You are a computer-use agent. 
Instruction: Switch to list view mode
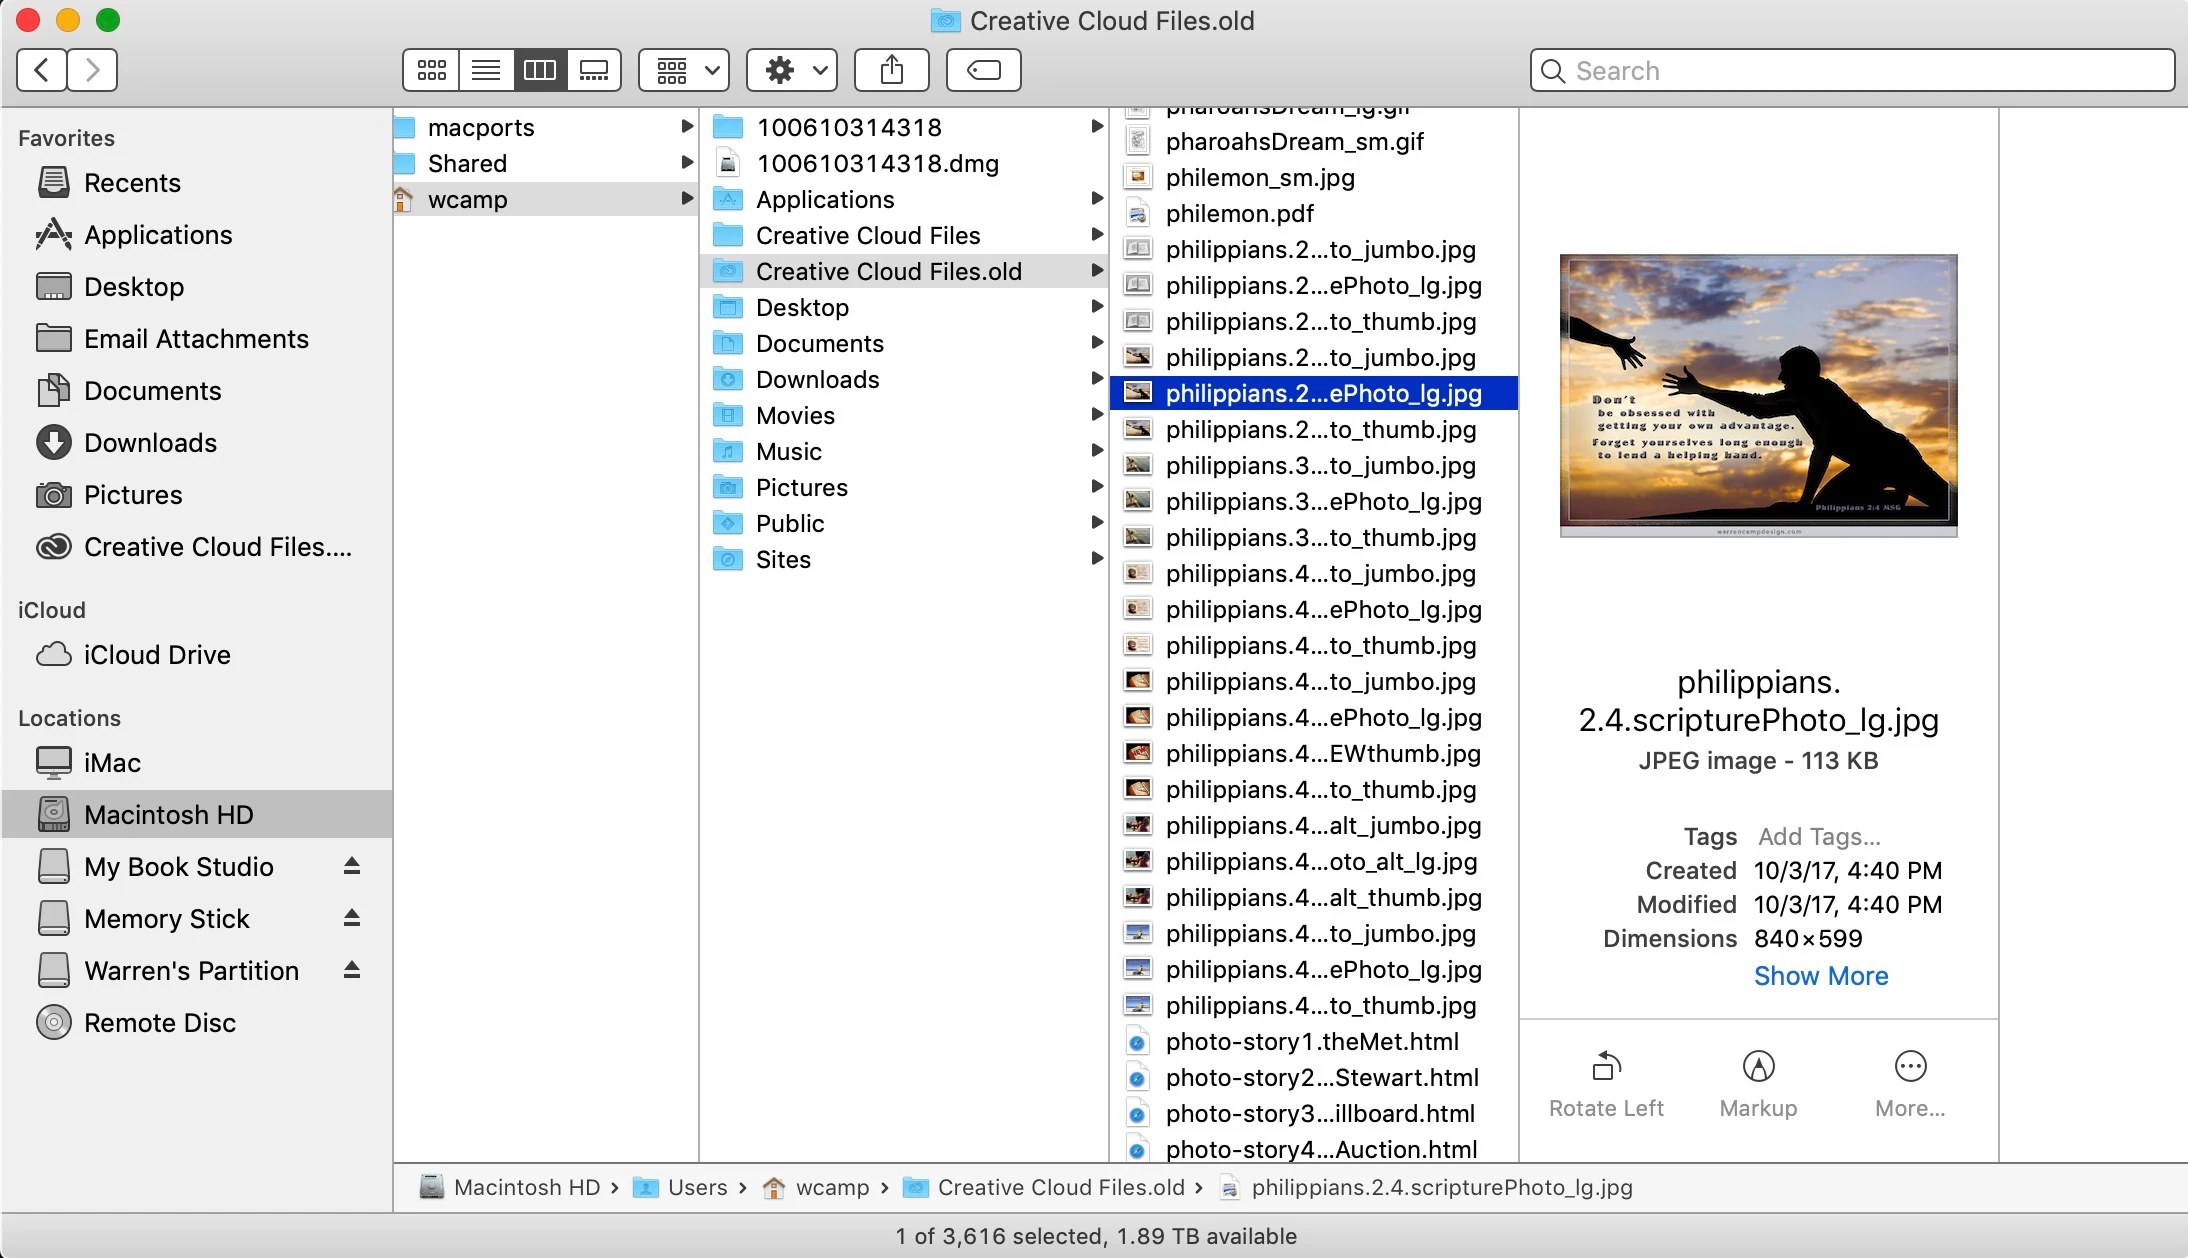coord(486,70)
